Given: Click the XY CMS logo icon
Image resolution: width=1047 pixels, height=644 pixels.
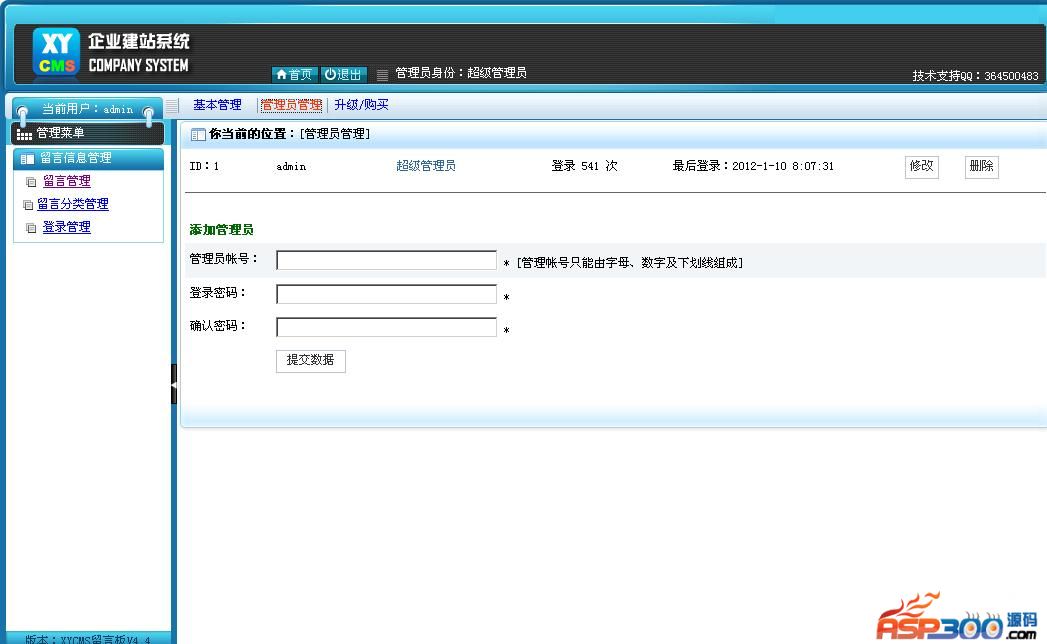Looking at the screenshot, I should pos(56,52).
